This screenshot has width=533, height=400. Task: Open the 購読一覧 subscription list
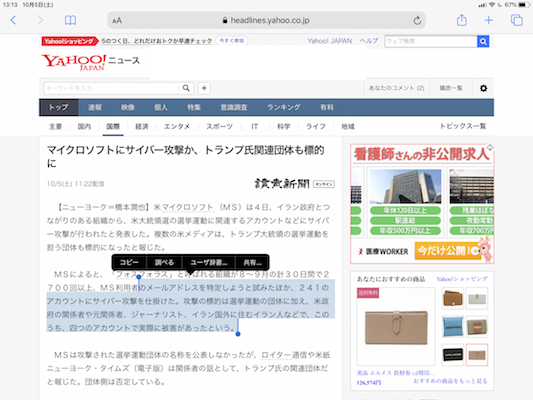tap(451, 88)
